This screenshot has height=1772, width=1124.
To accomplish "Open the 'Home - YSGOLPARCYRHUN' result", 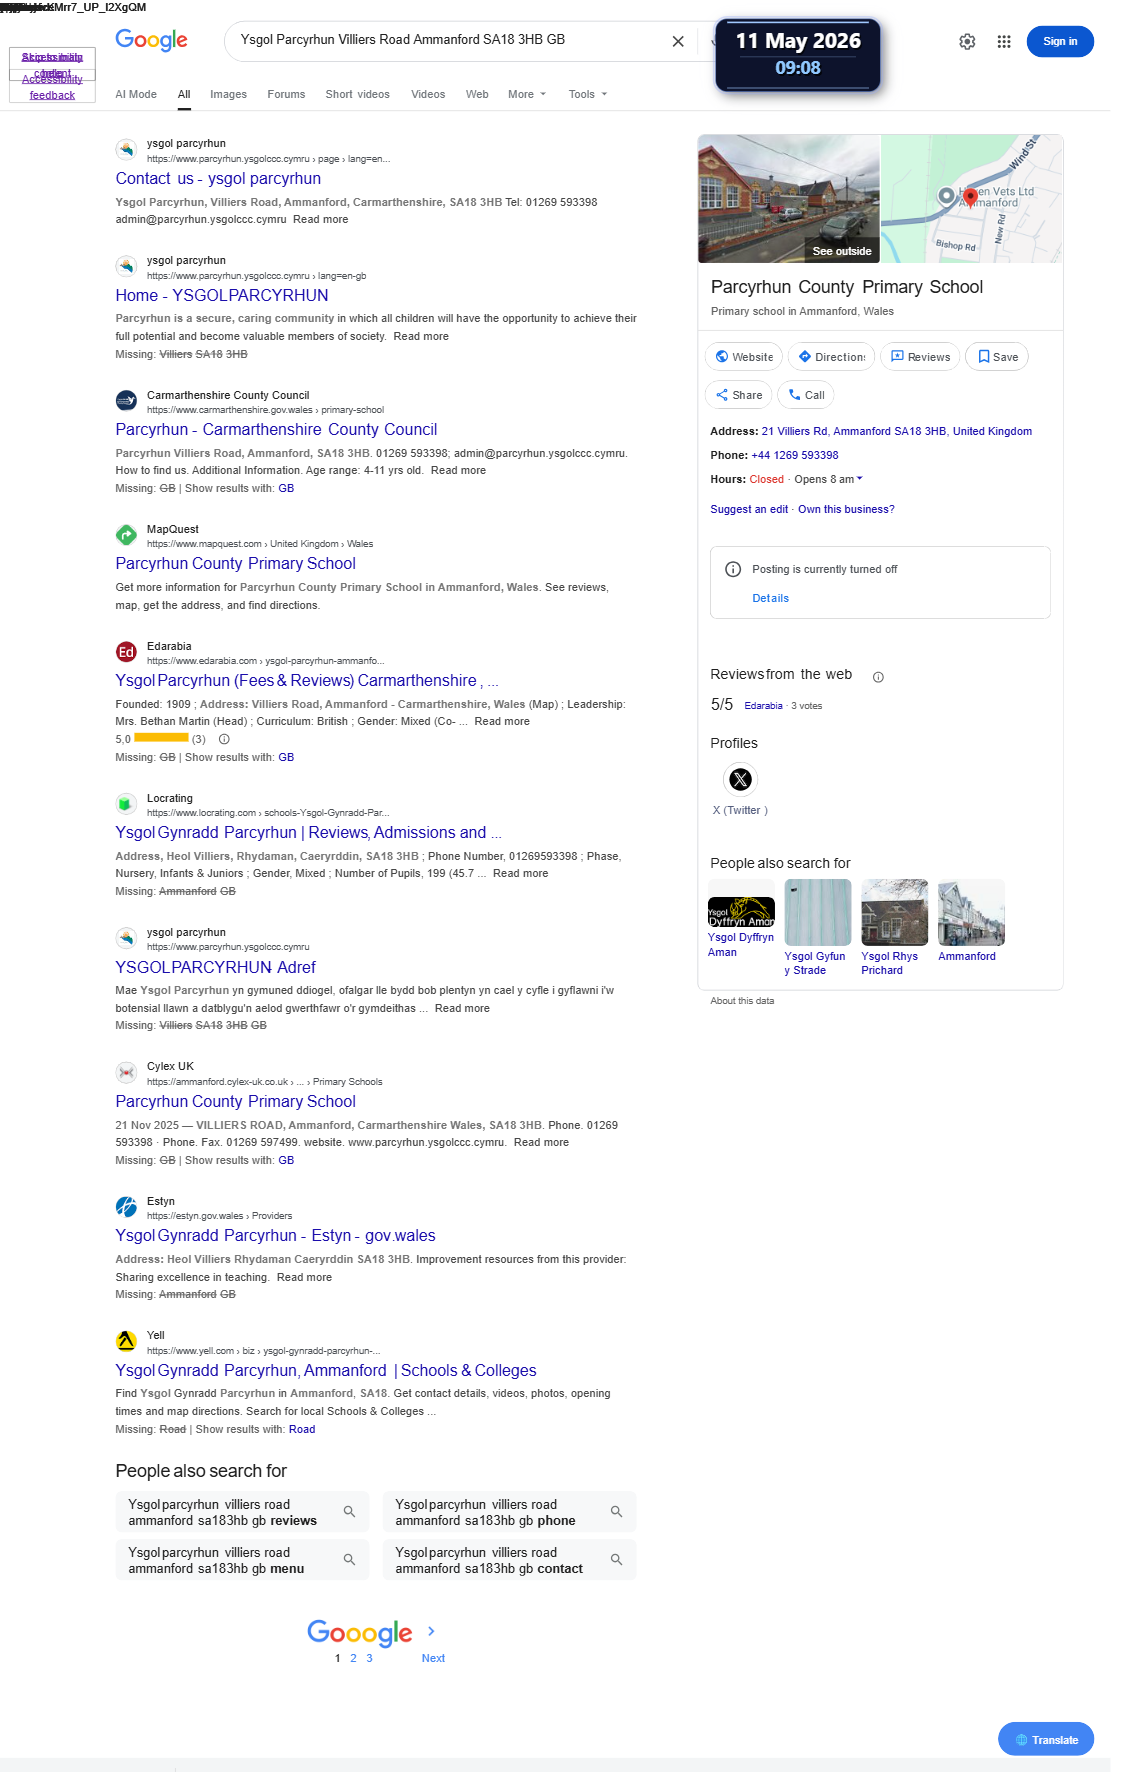I will (x=222, y=296).
